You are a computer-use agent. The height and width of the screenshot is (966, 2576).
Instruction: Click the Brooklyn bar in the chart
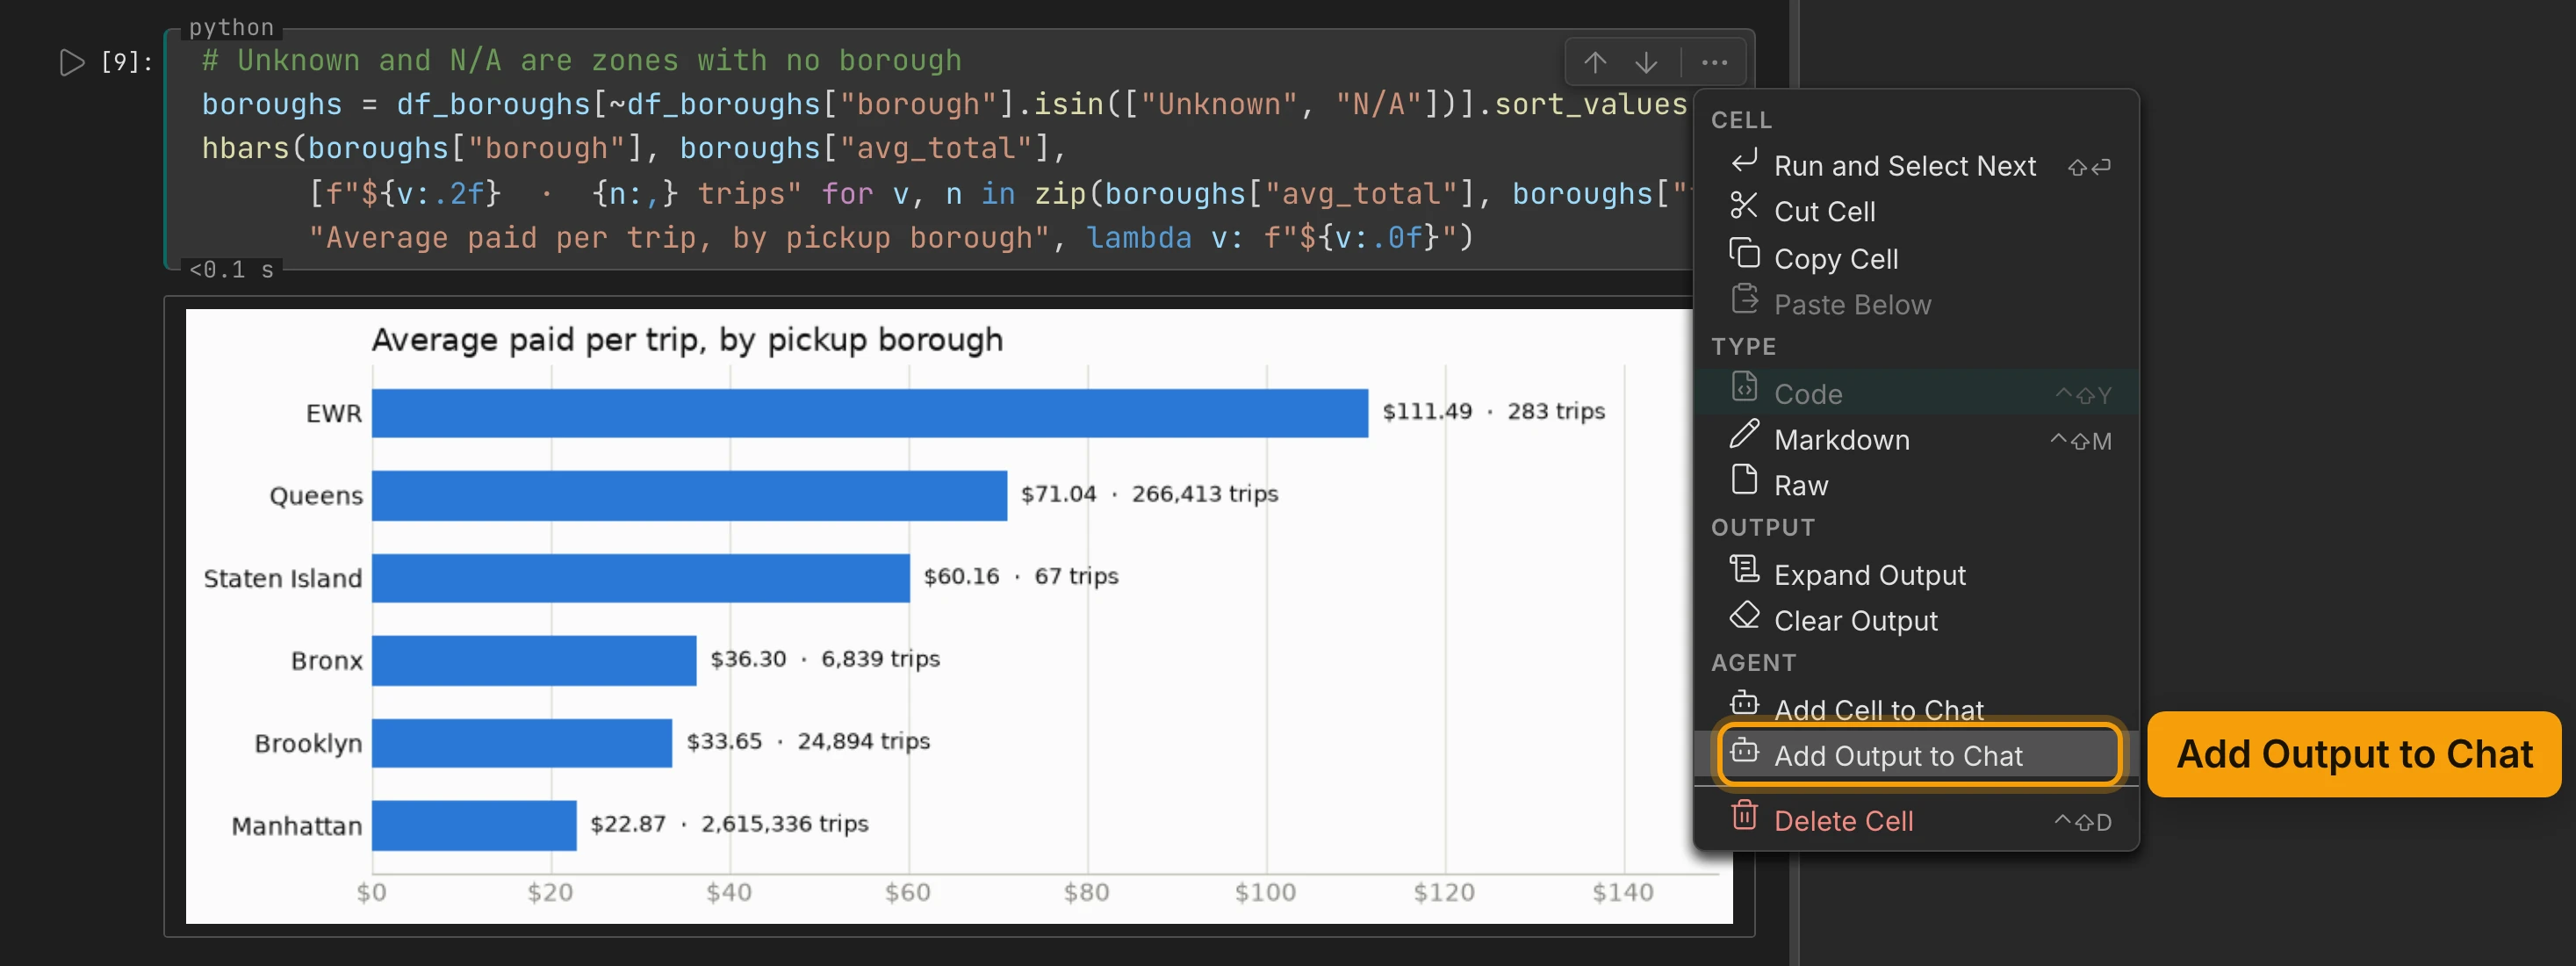pos(522,742)
